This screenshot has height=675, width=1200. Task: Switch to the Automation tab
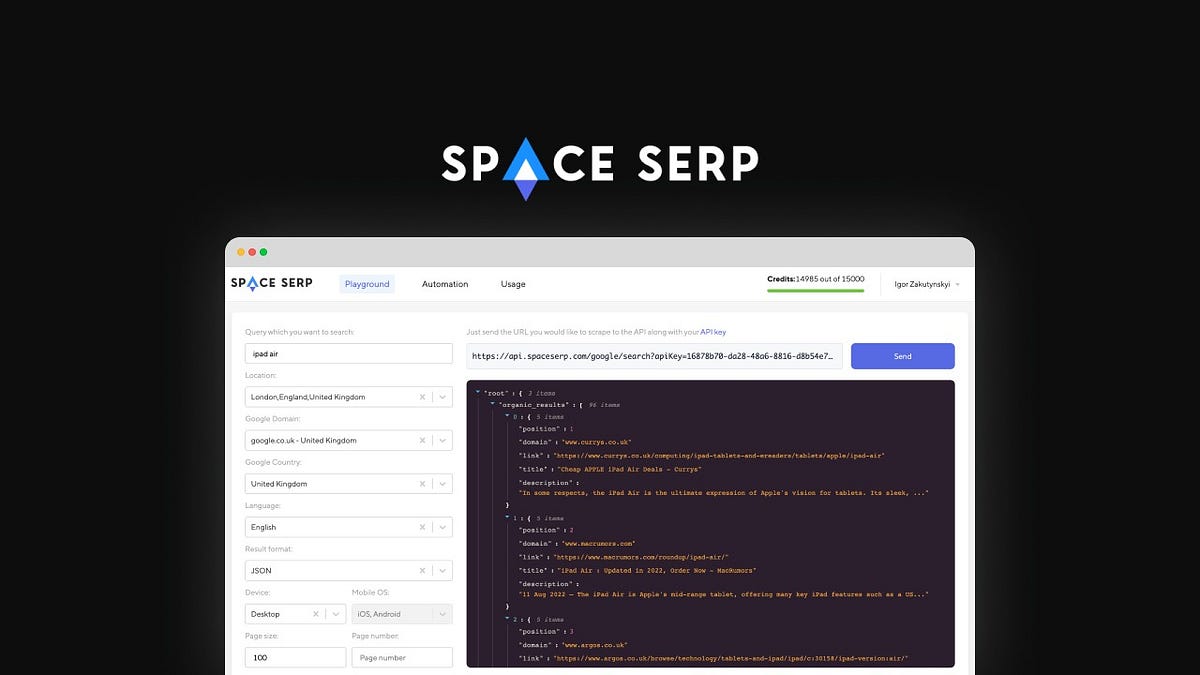click(444, 284)
